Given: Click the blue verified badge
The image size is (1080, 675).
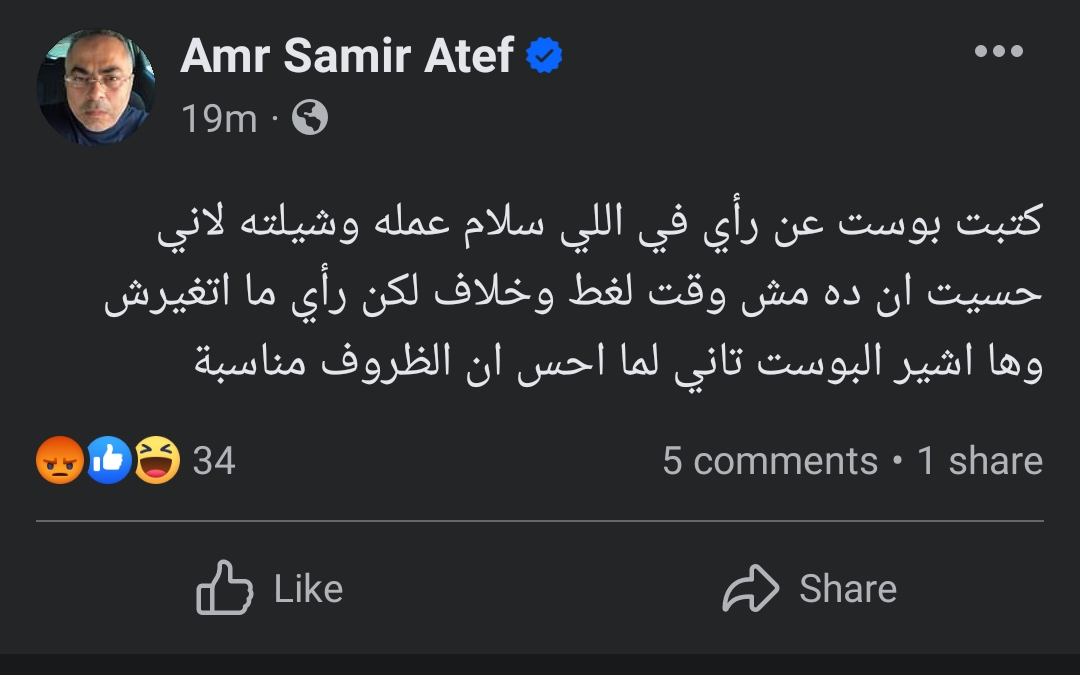Looking at the screenshot, I should pyautogui.click(x=544, y=56).
